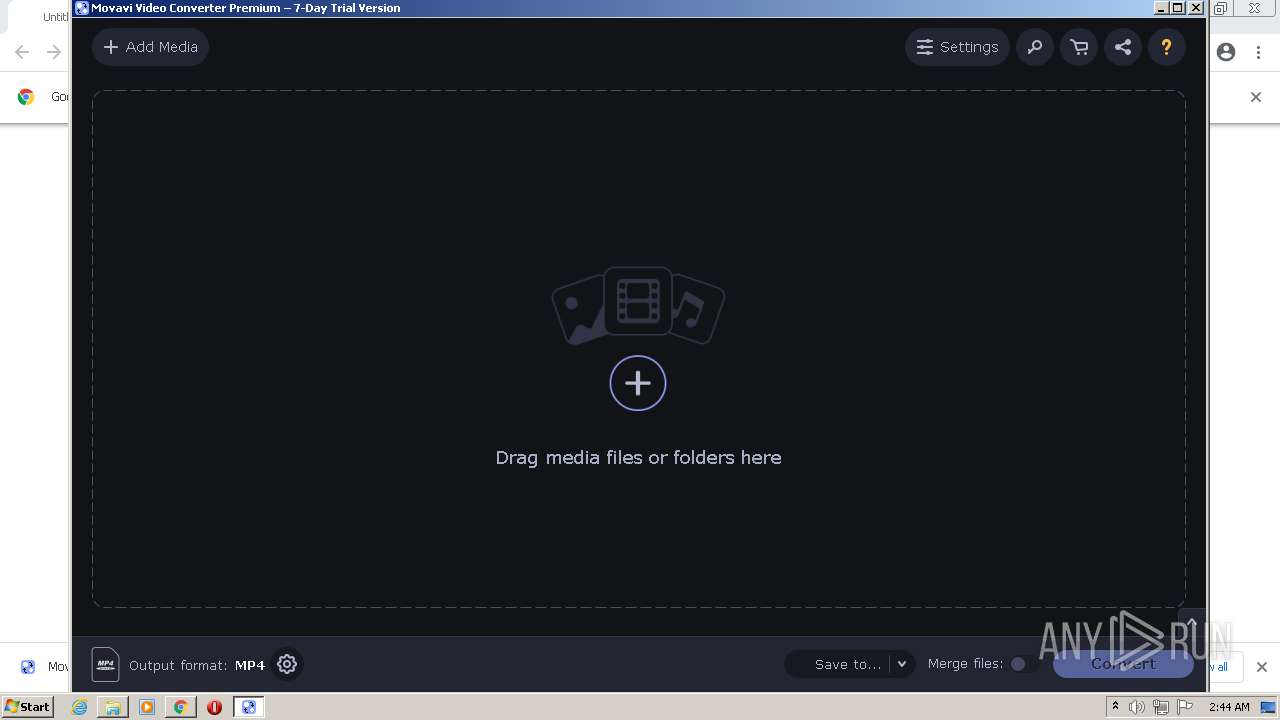Minimize the Movavi Video Converter window
This screenshot has height=720, width=1280.
point(1161,8)
